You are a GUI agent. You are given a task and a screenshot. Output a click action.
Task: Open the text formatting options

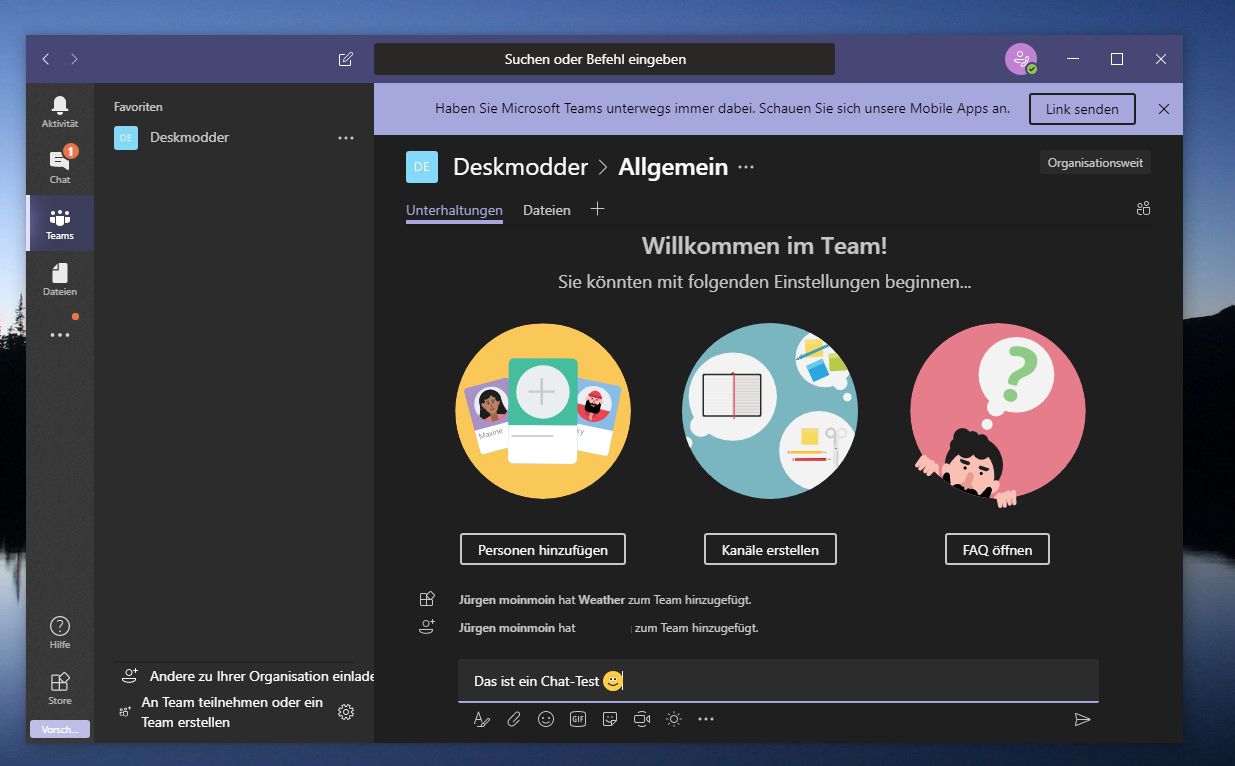pos(482,719)
